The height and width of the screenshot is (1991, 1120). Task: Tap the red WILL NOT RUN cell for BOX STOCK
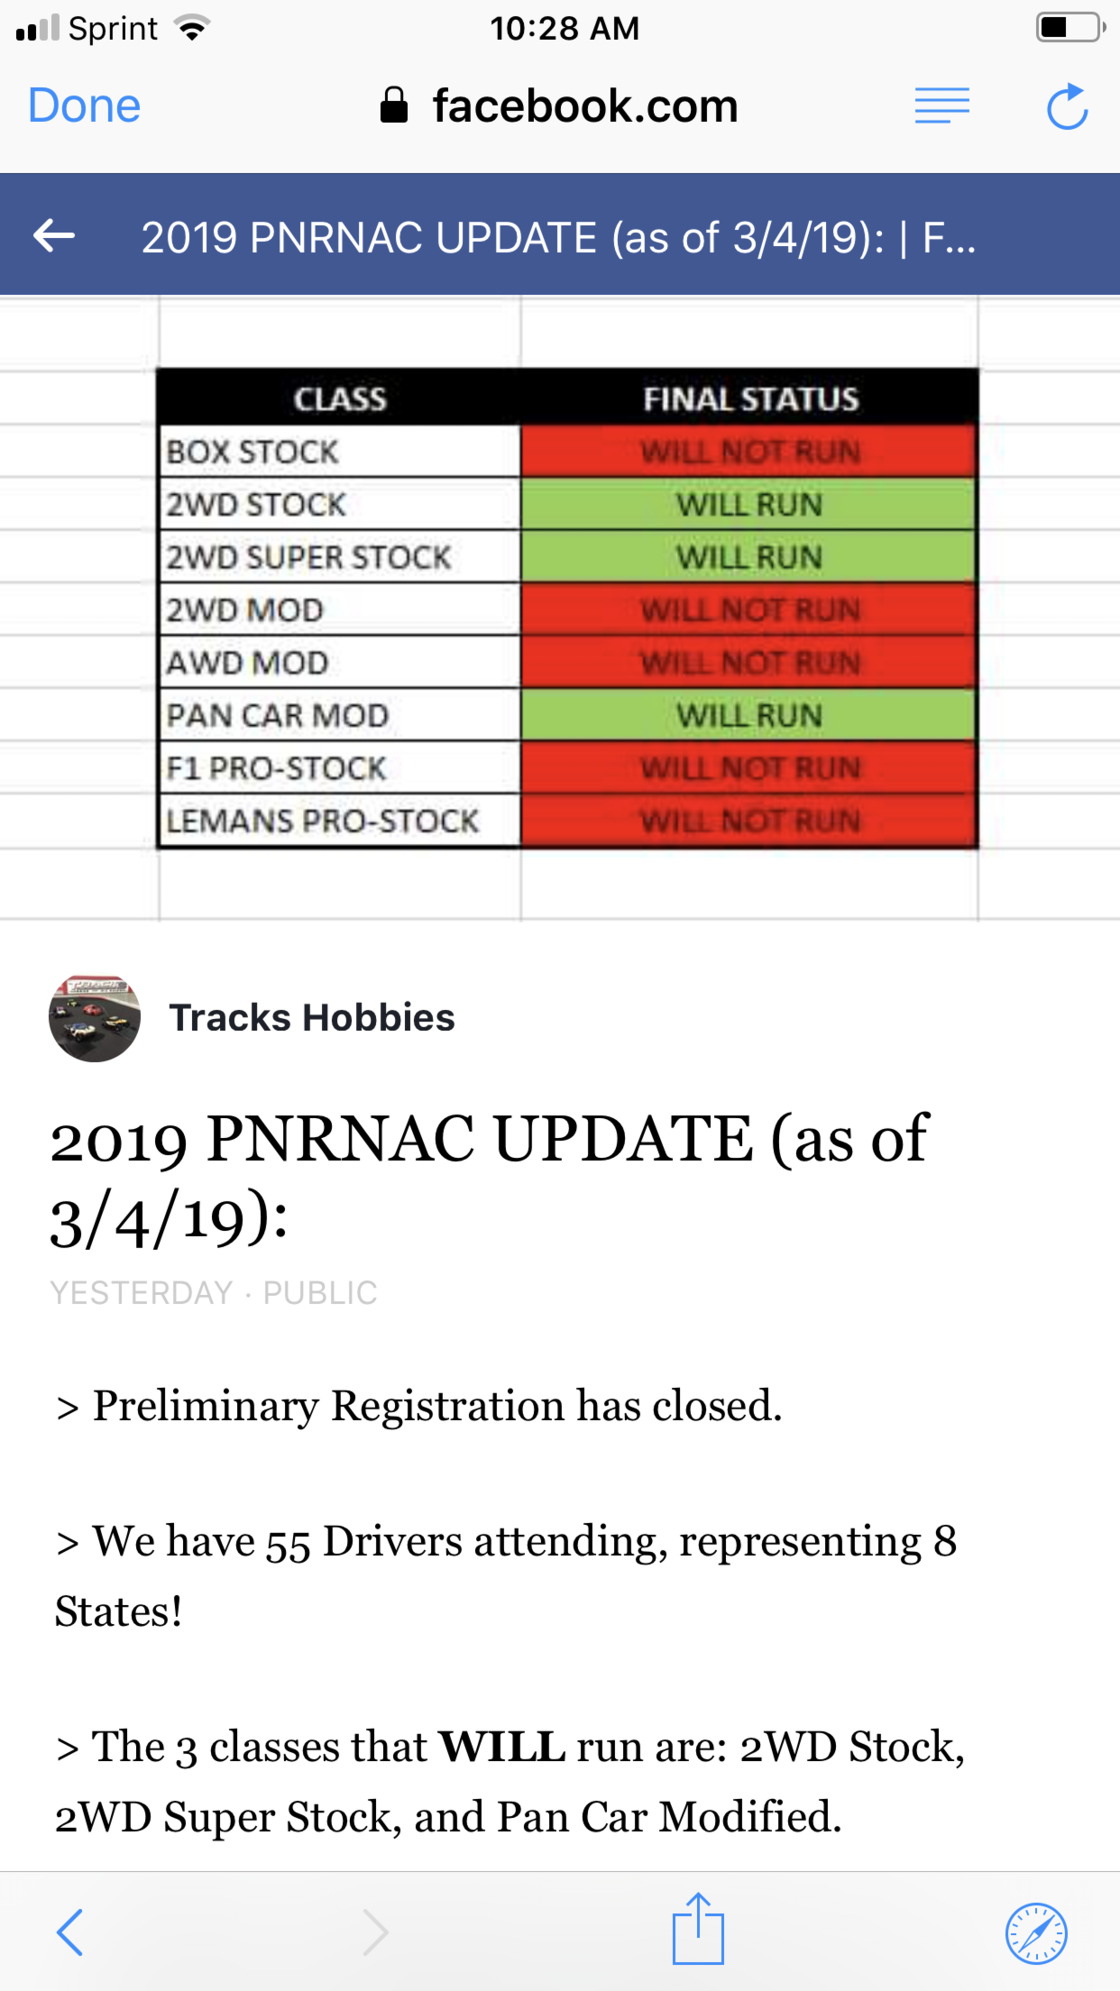pyautogui.click(x=749, y=451)
